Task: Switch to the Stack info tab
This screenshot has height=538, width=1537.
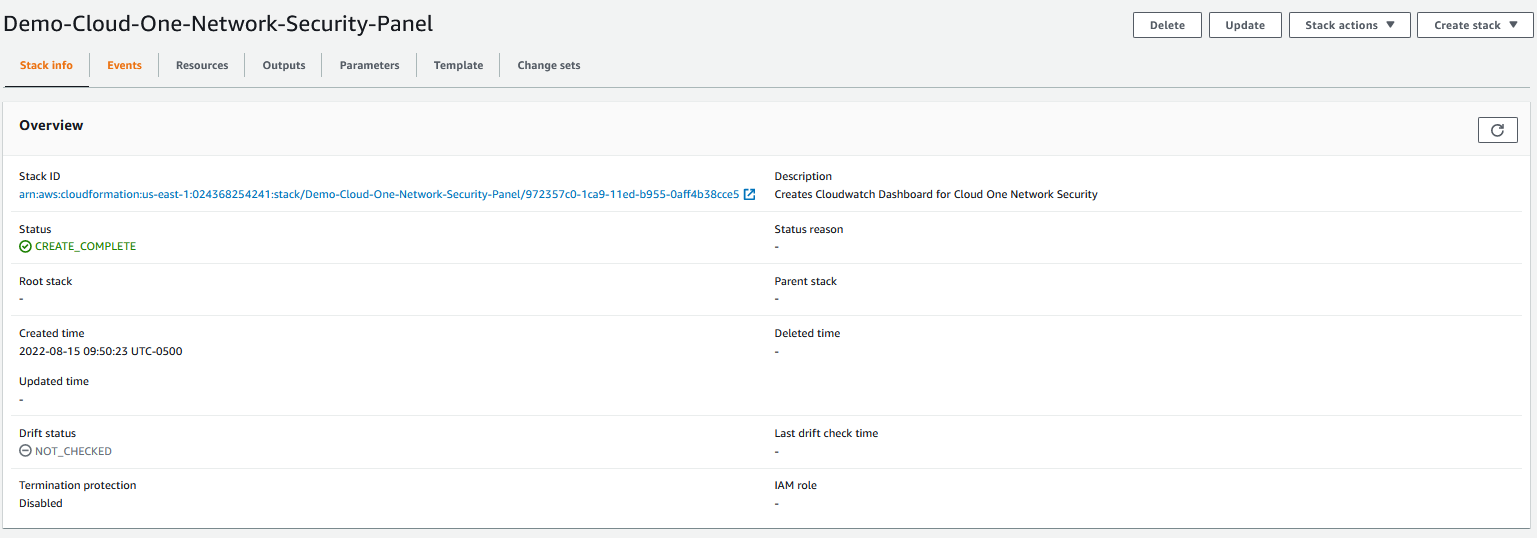Action: tap(46, 65)
